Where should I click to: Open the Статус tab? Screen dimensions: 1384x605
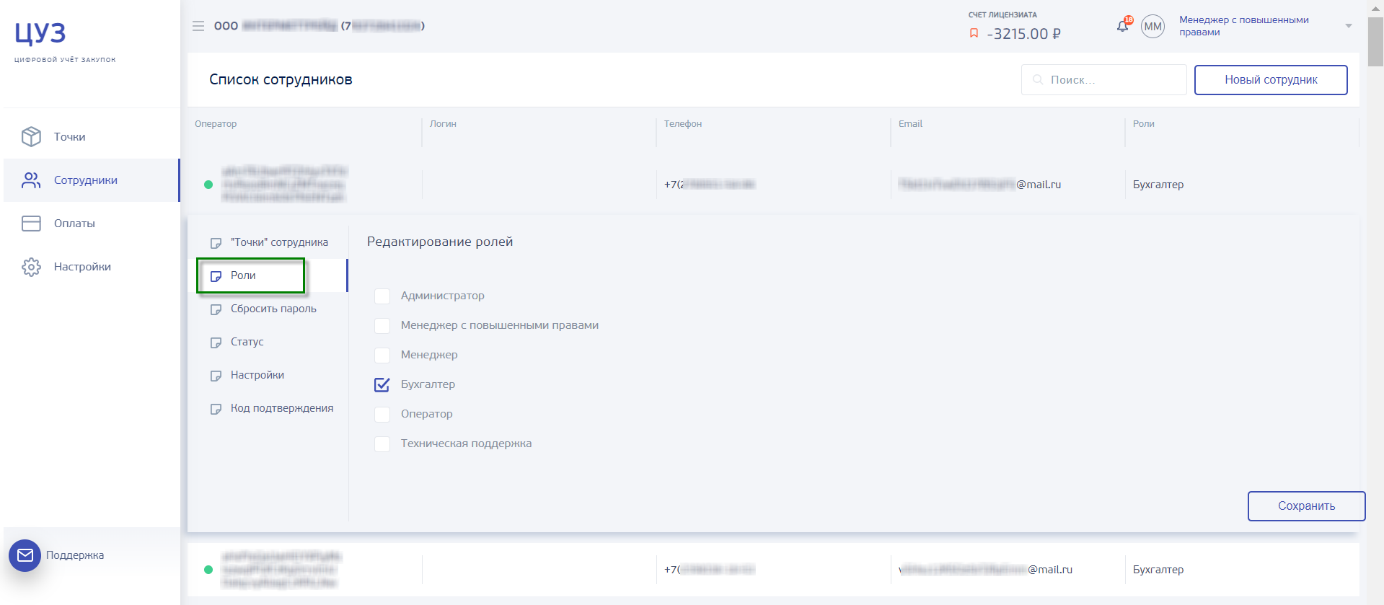268,342
